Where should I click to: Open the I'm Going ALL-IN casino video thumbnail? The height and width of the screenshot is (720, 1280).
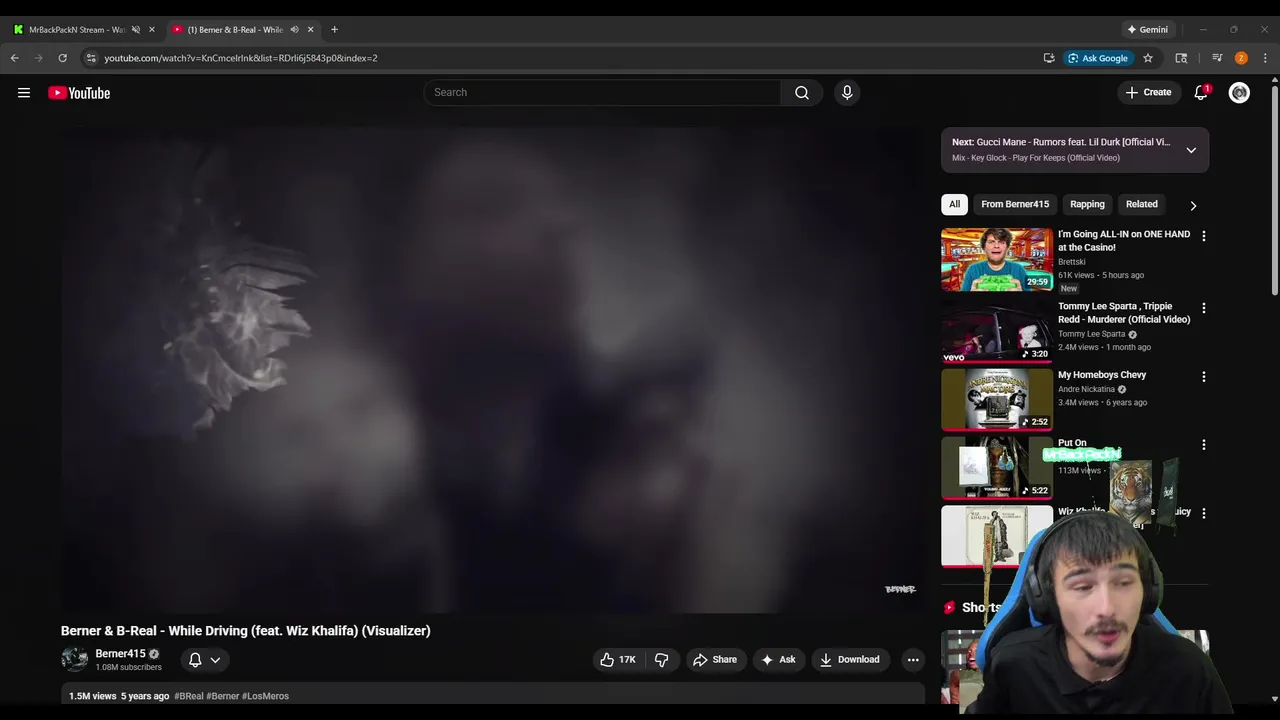[997, 260]
